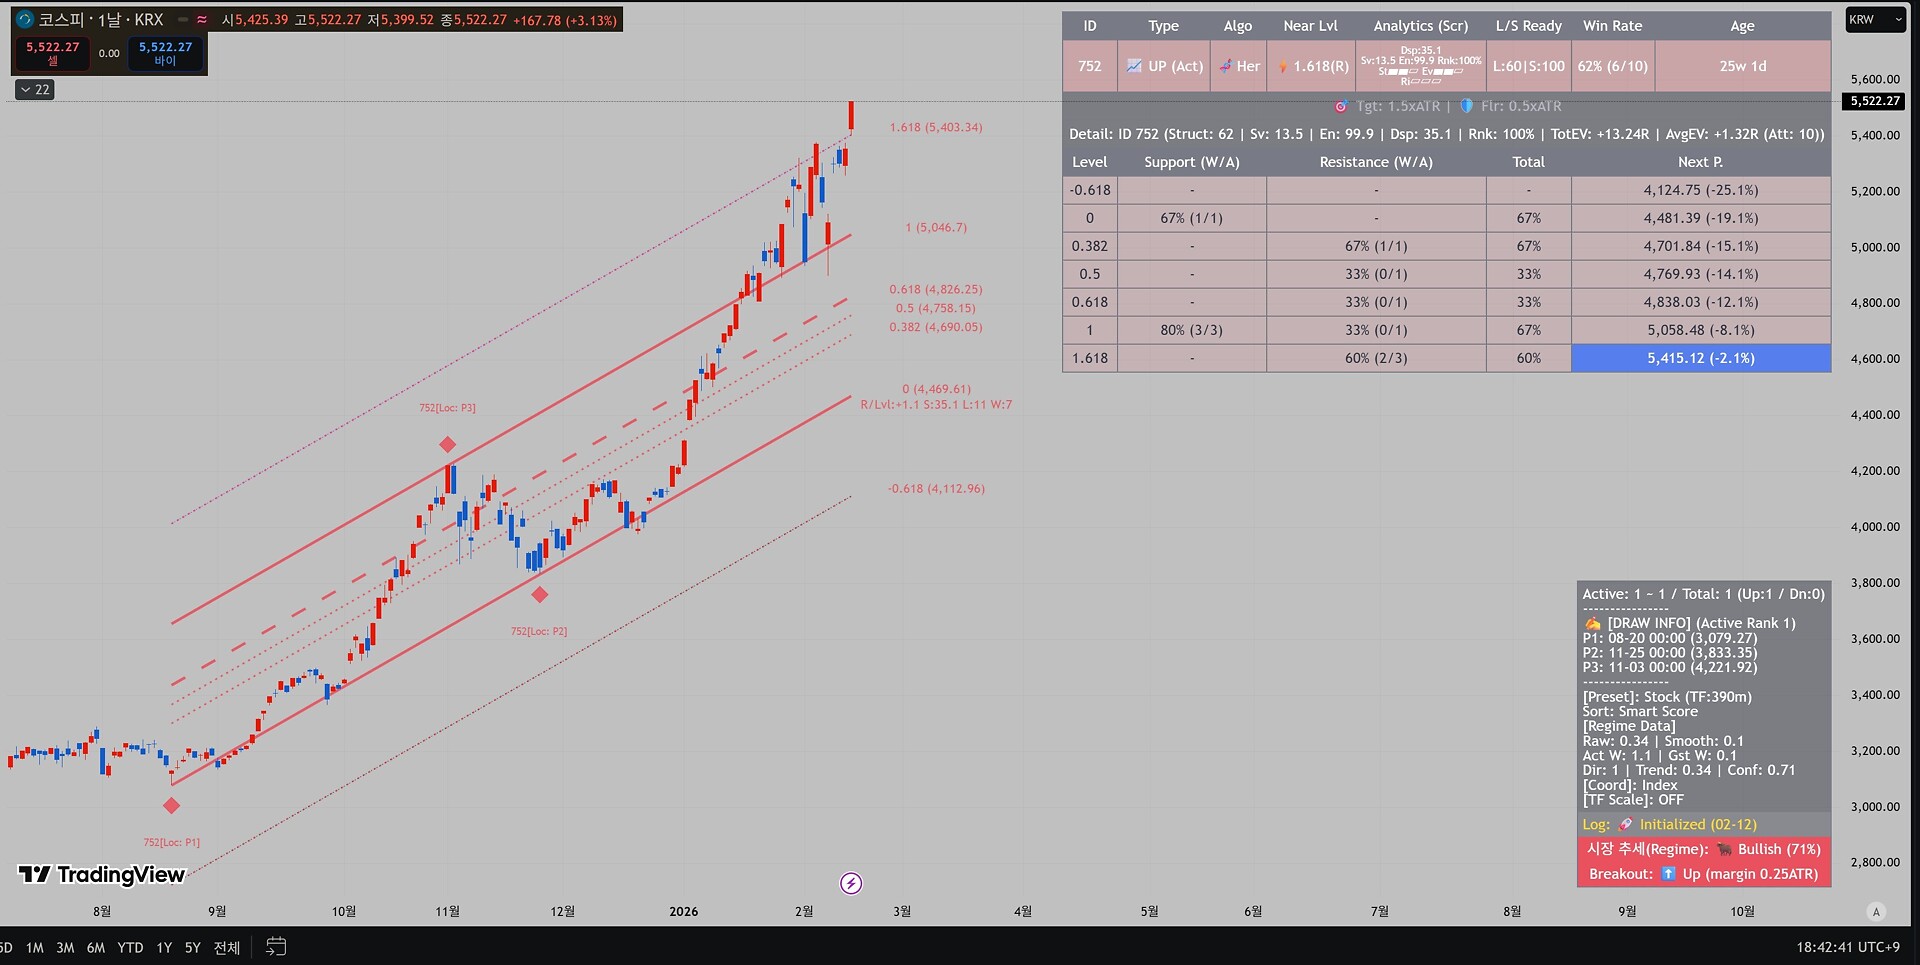Image resolution: width=1920 pixels, height=965 pixels.
Task: Click the 752[Loc: P3] label
Action: (448, 408)
